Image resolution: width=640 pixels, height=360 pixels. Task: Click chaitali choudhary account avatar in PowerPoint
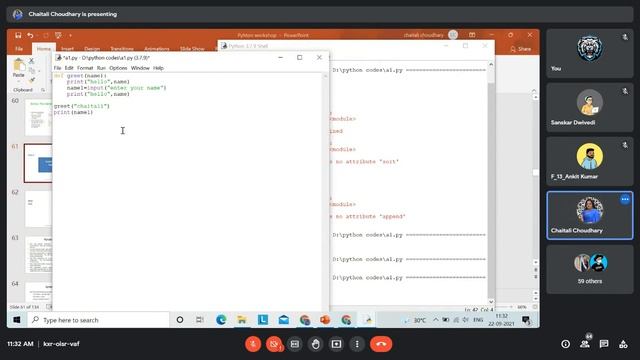point(453,35)
